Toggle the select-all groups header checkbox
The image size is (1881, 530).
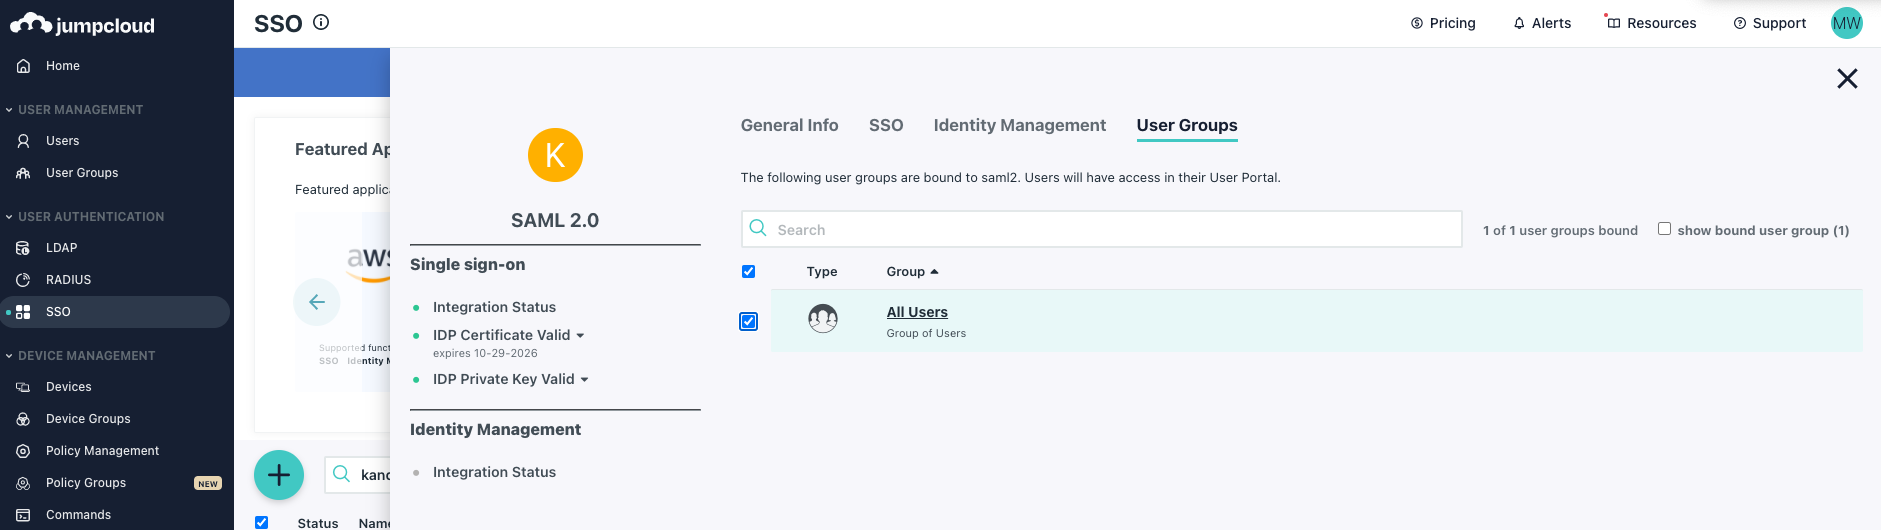point(749,272)
